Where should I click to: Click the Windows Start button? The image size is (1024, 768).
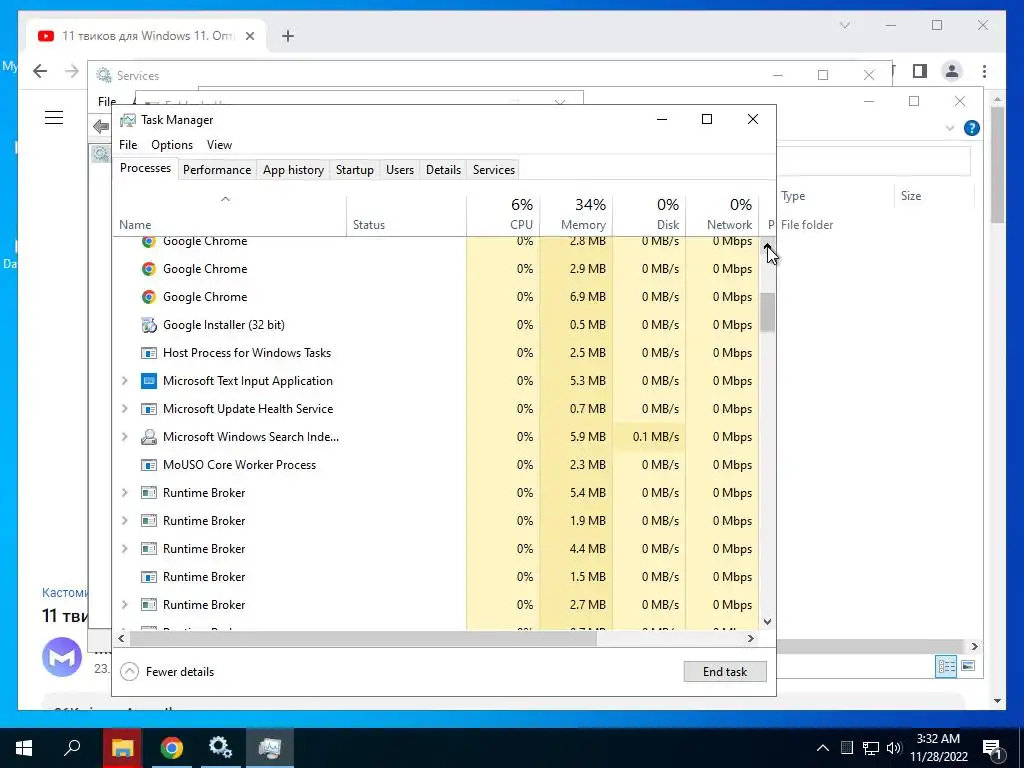point(24,748)
